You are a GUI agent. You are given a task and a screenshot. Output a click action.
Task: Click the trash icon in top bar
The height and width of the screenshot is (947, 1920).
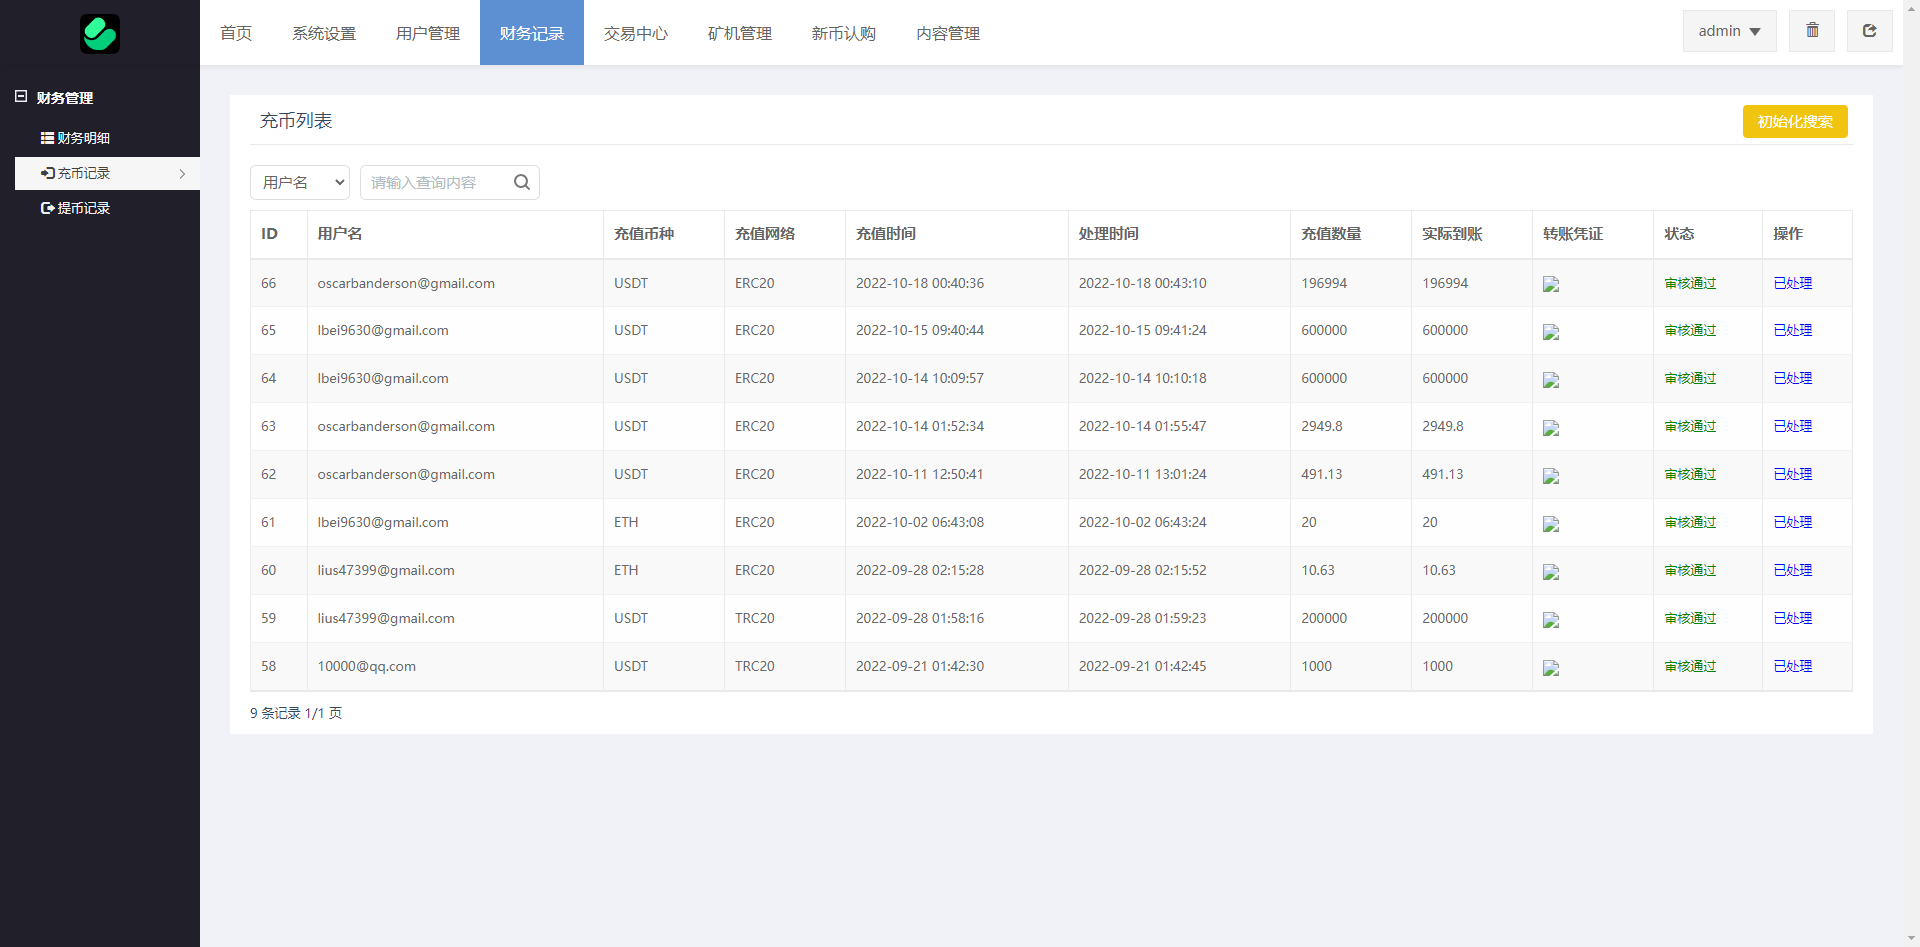1812,31
